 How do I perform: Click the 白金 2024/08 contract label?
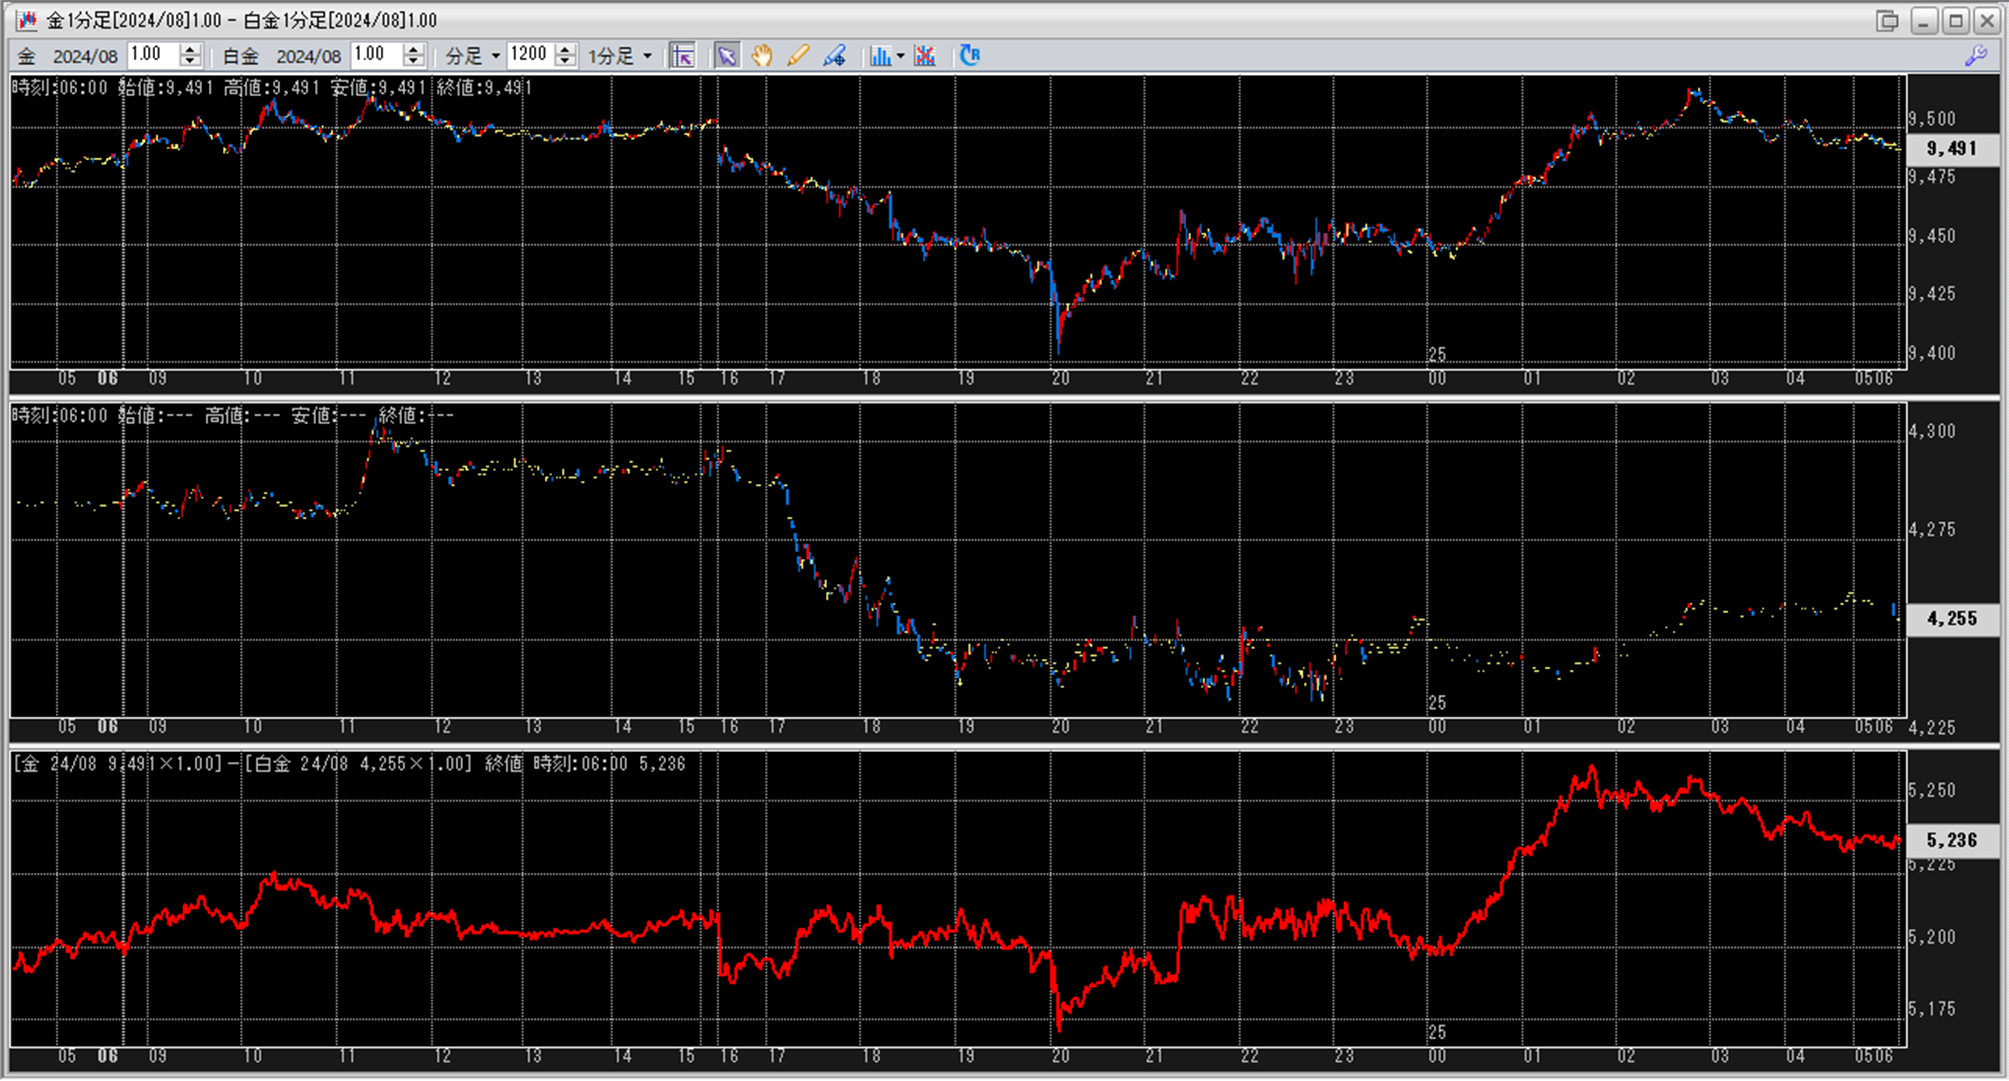coord(308,57)
